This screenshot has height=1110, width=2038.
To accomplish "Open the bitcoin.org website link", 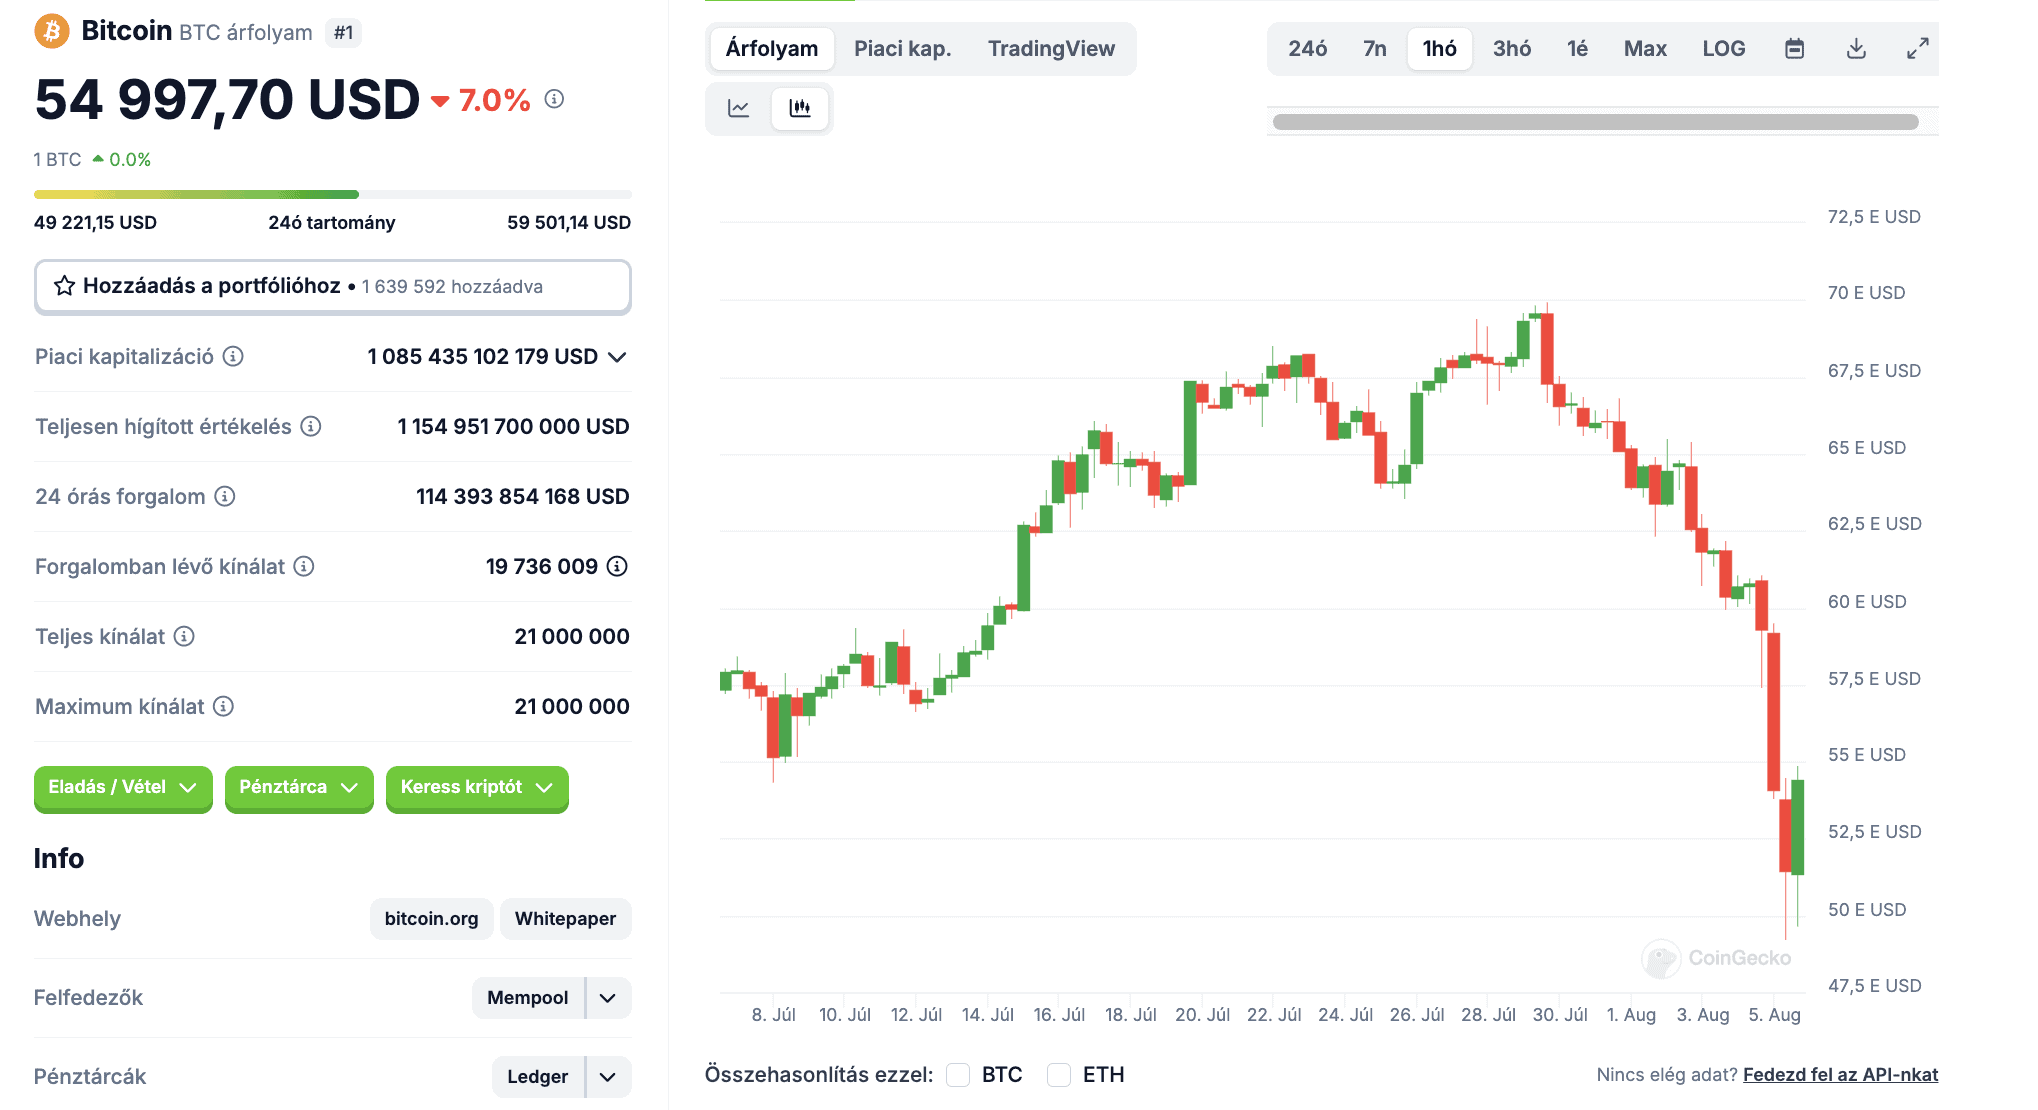I will [x=432, y=919].
